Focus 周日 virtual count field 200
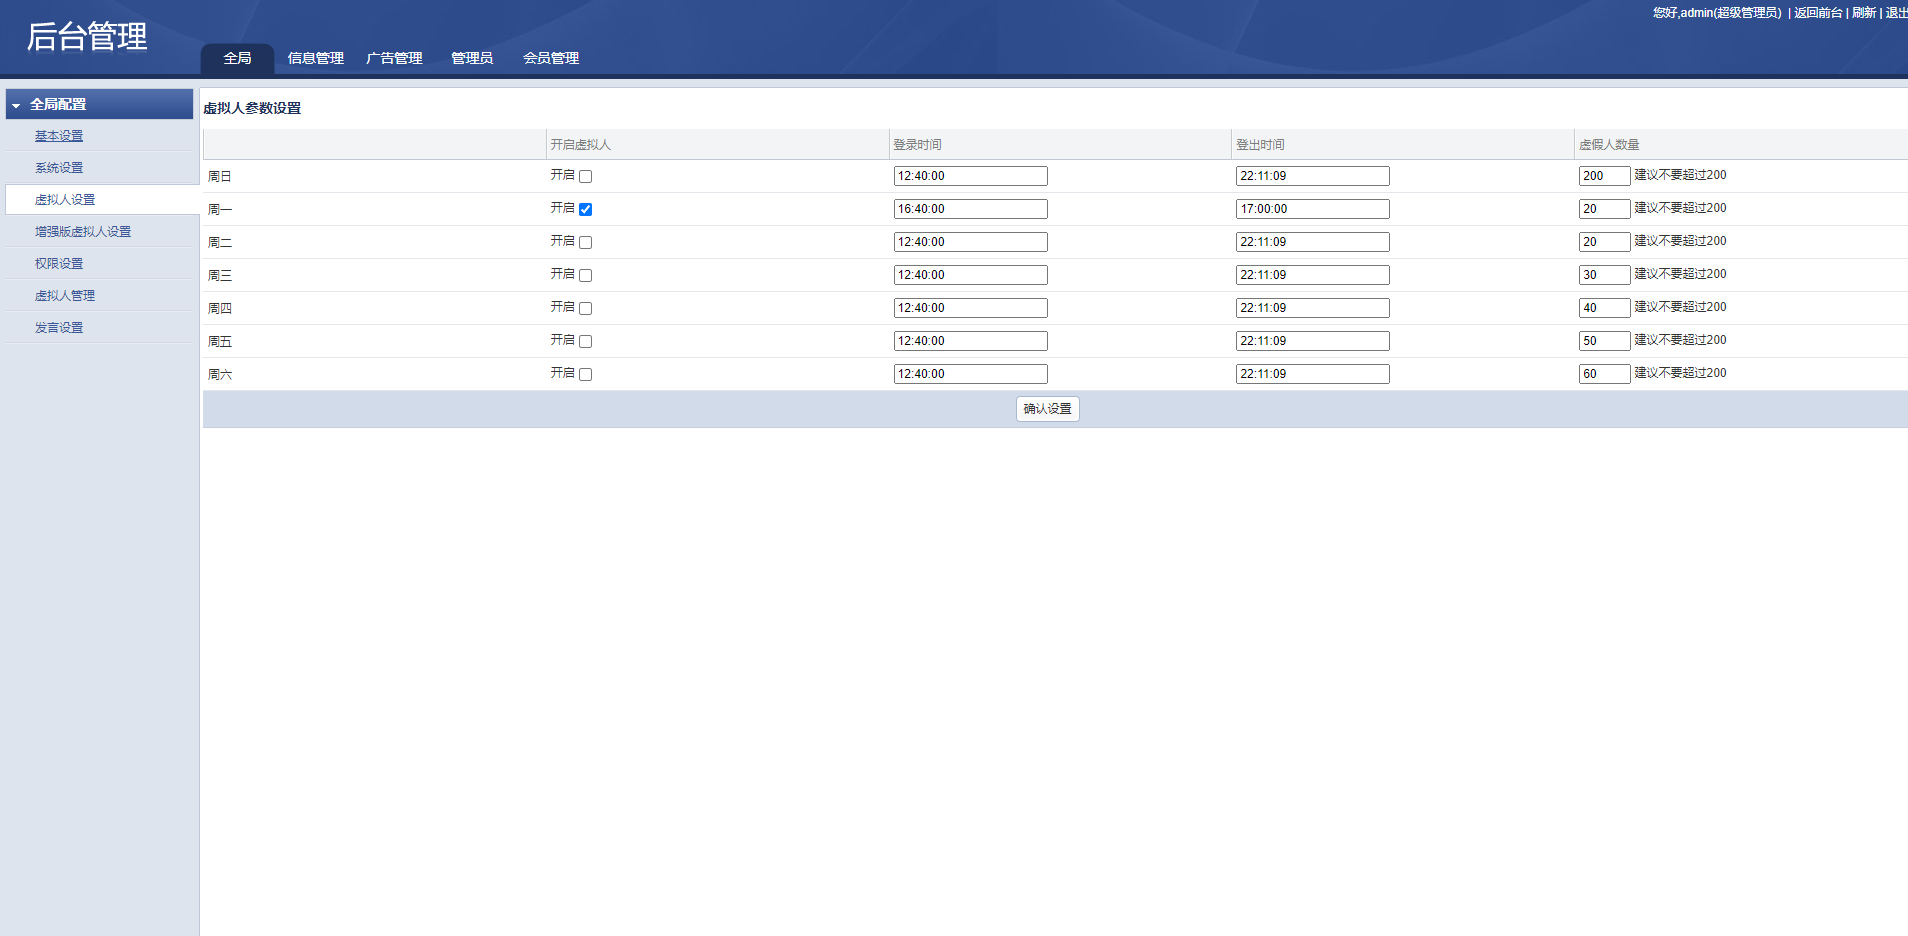This screenshot has width=1908, height=936. [x=1605, y=176]
